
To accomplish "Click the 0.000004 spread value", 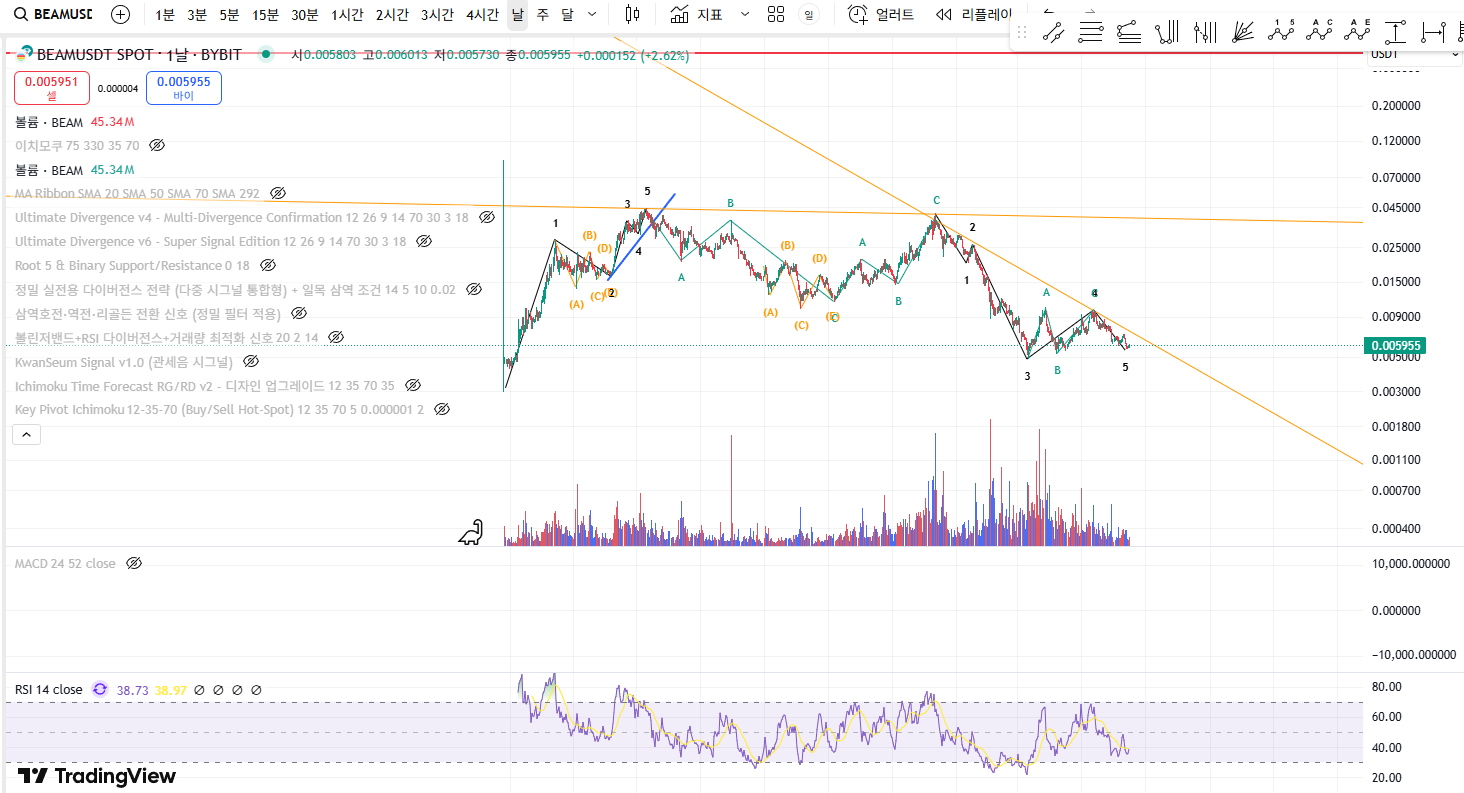I will [x=118, y=89].
